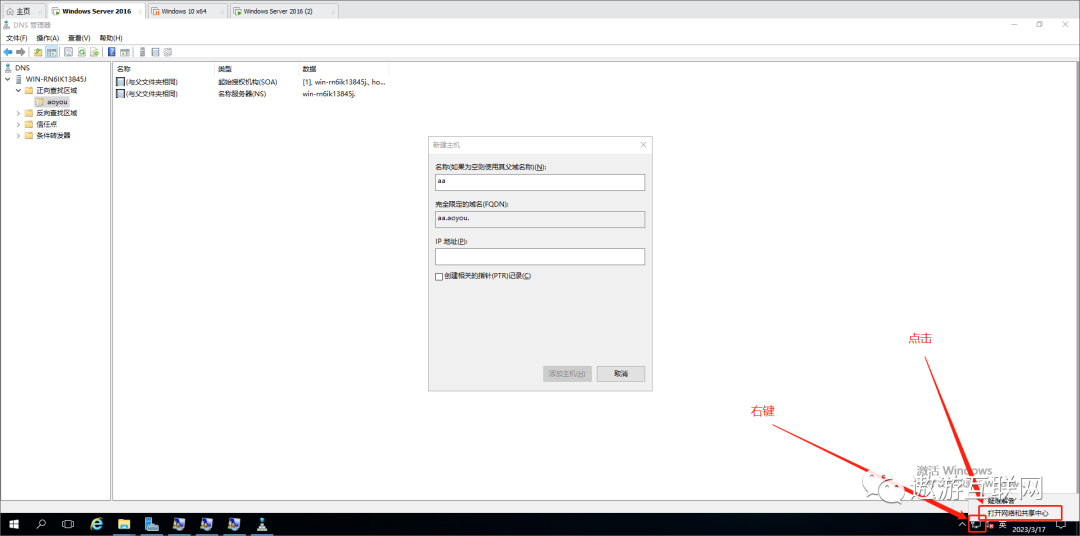1080x536 pixels.
Task: Click the Export List icon in toolbar
Action: [94, 52]
